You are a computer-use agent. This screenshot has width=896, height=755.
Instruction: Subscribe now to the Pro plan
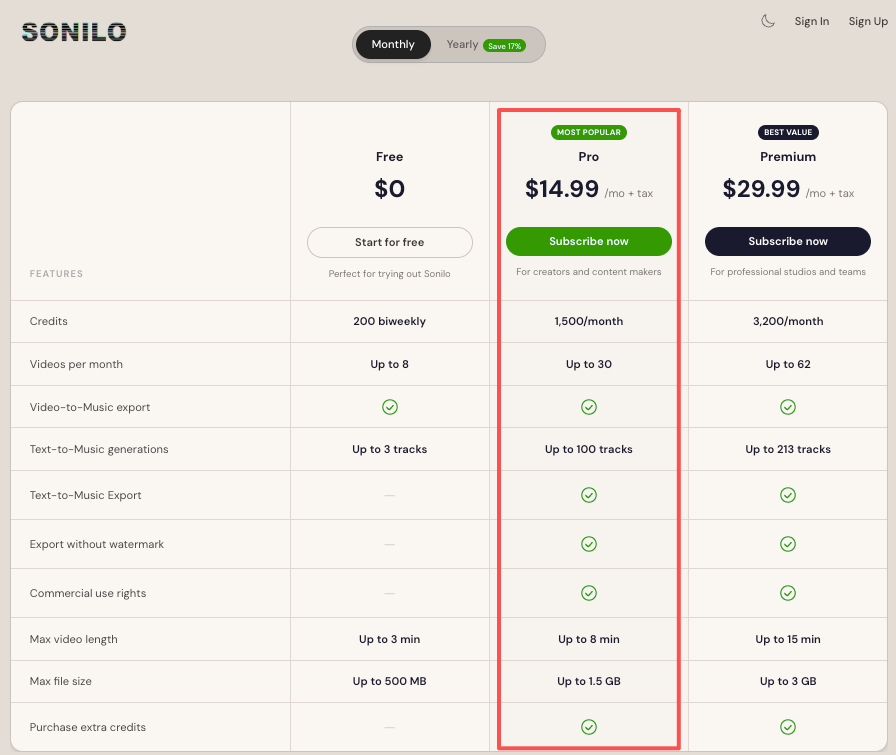coord(588,241)
